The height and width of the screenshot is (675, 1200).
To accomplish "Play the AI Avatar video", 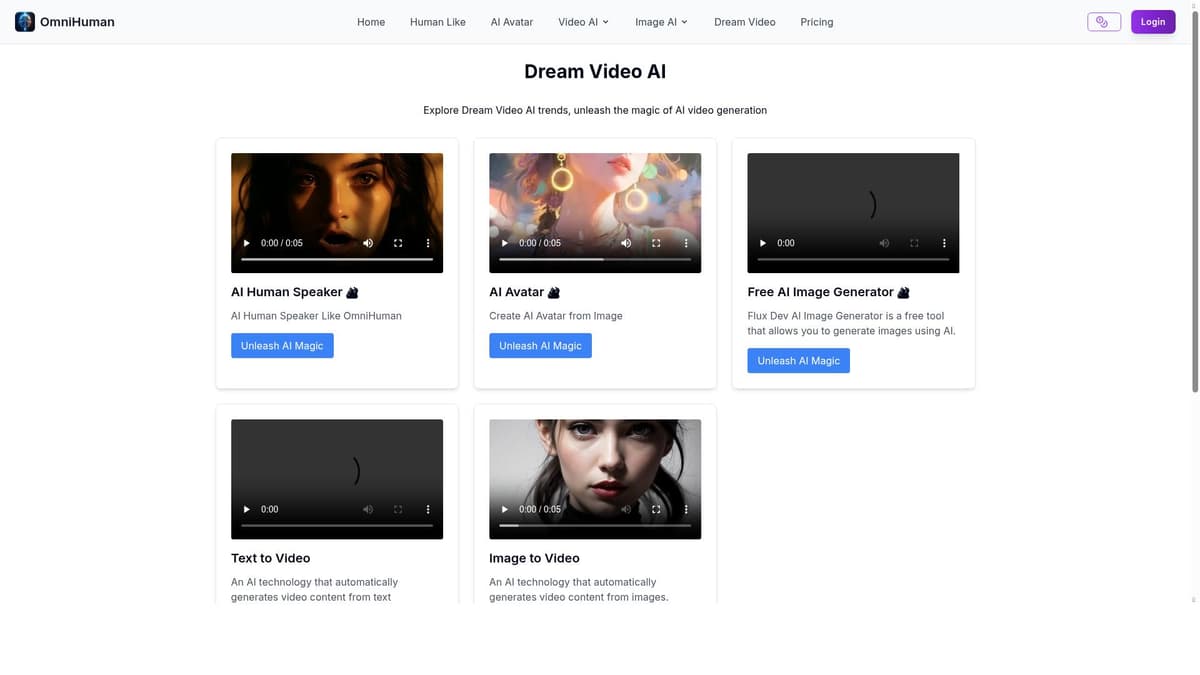I will point(505,243).
